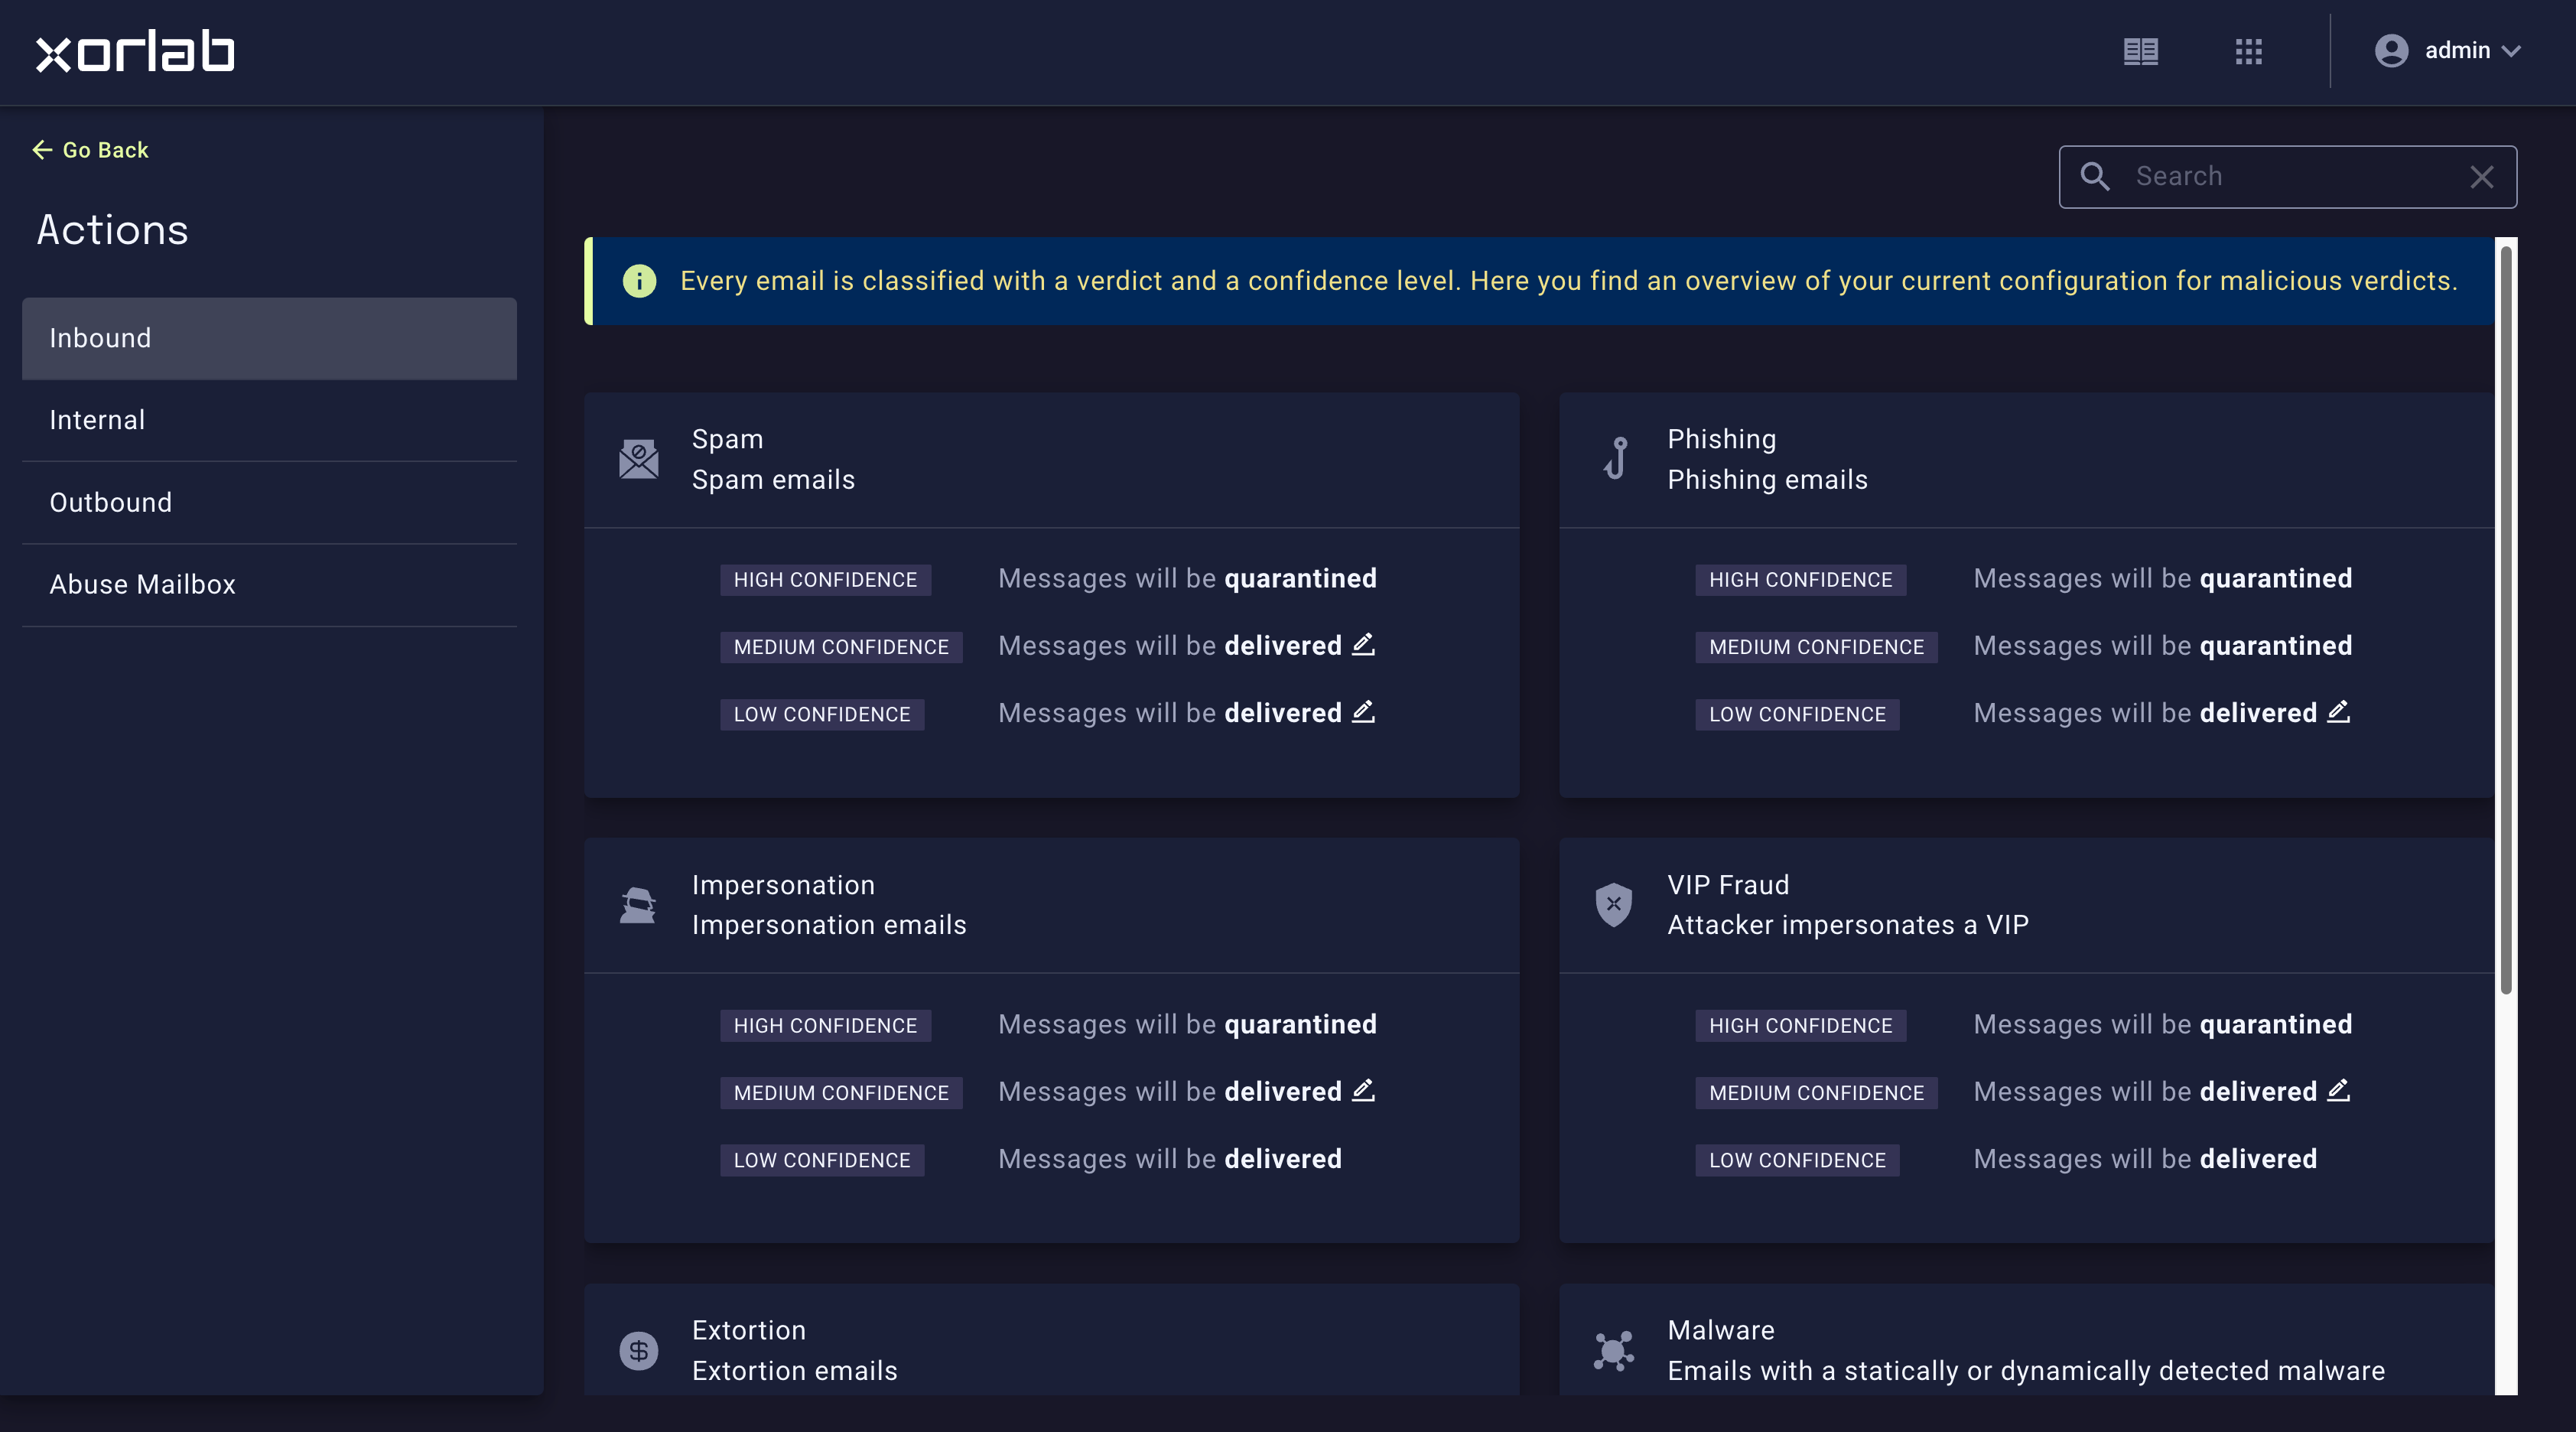Click the Go Back link
2576x1432 pixels.
tap(90, 150)
